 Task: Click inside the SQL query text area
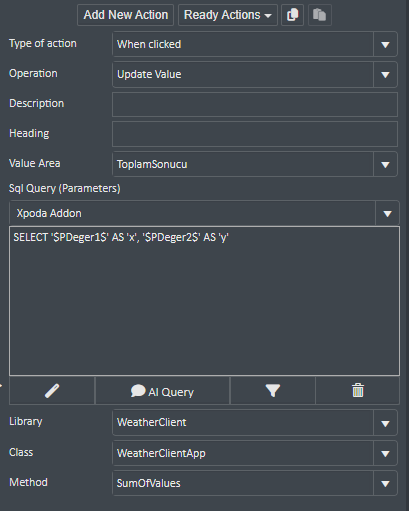tap(204, 301)
